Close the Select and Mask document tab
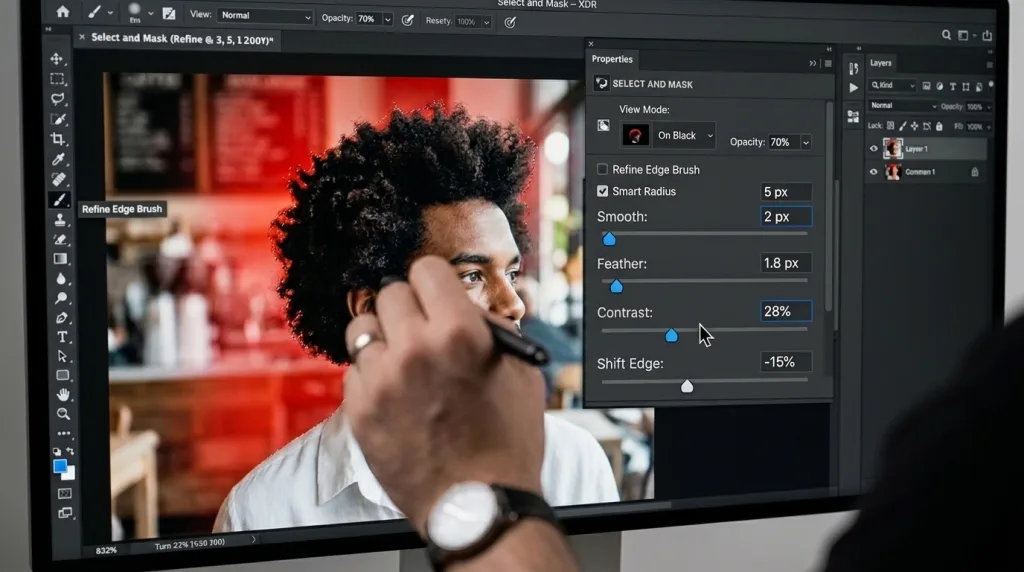Image resolution: width=1024 pixels, height=572 pixels. coord(82,37)
